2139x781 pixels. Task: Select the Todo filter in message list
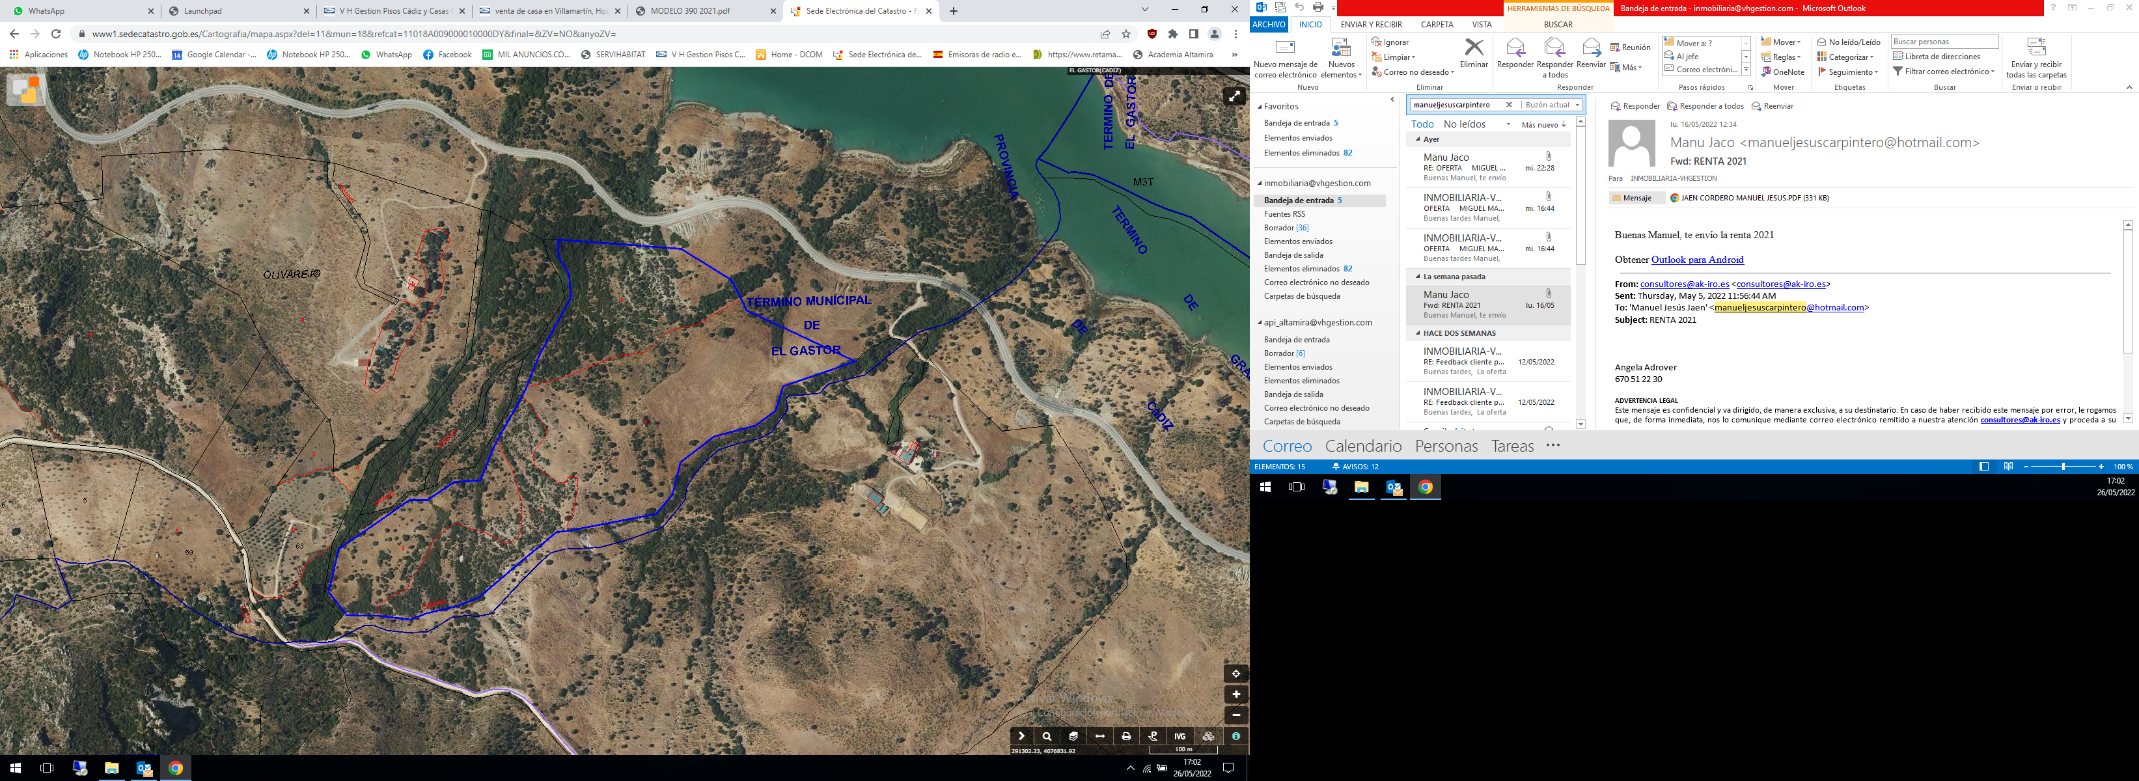coord(1422,125)
